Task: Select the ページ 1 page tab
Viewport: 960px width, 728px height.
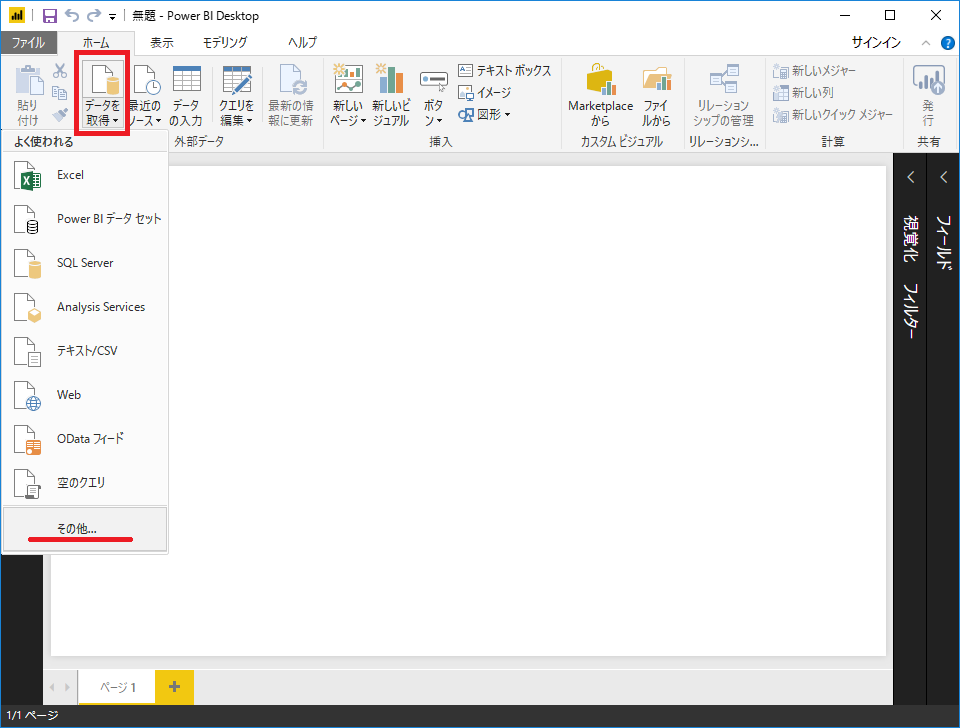Action: click(118, 688)
